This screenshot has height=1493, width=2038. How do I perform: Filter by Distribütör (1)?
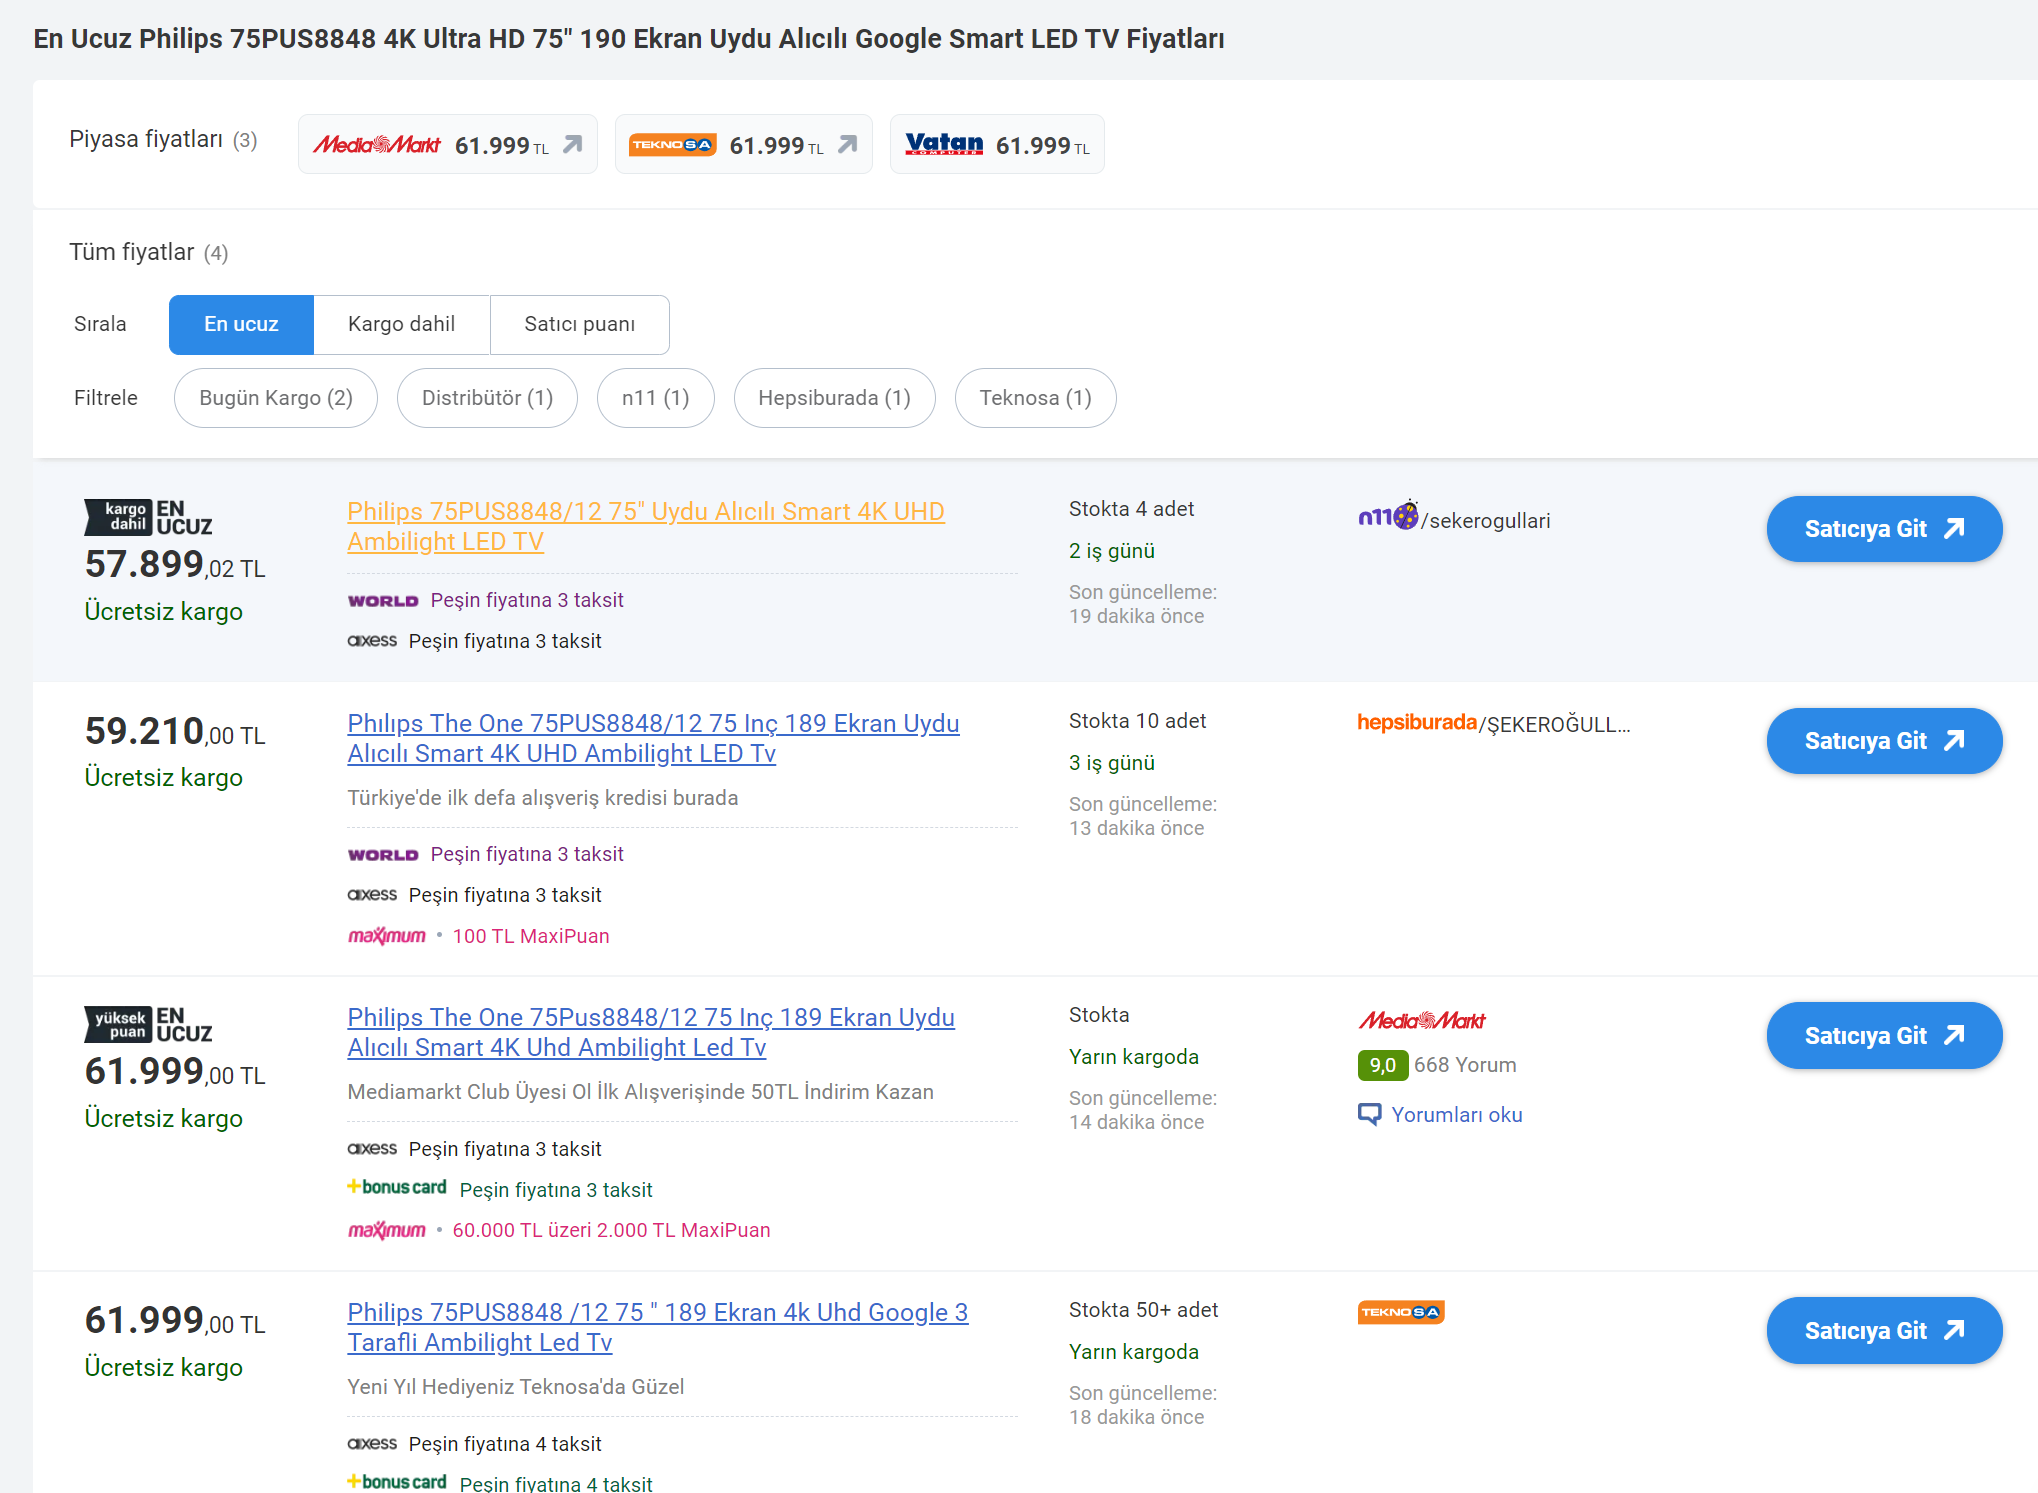click(487, 398)
